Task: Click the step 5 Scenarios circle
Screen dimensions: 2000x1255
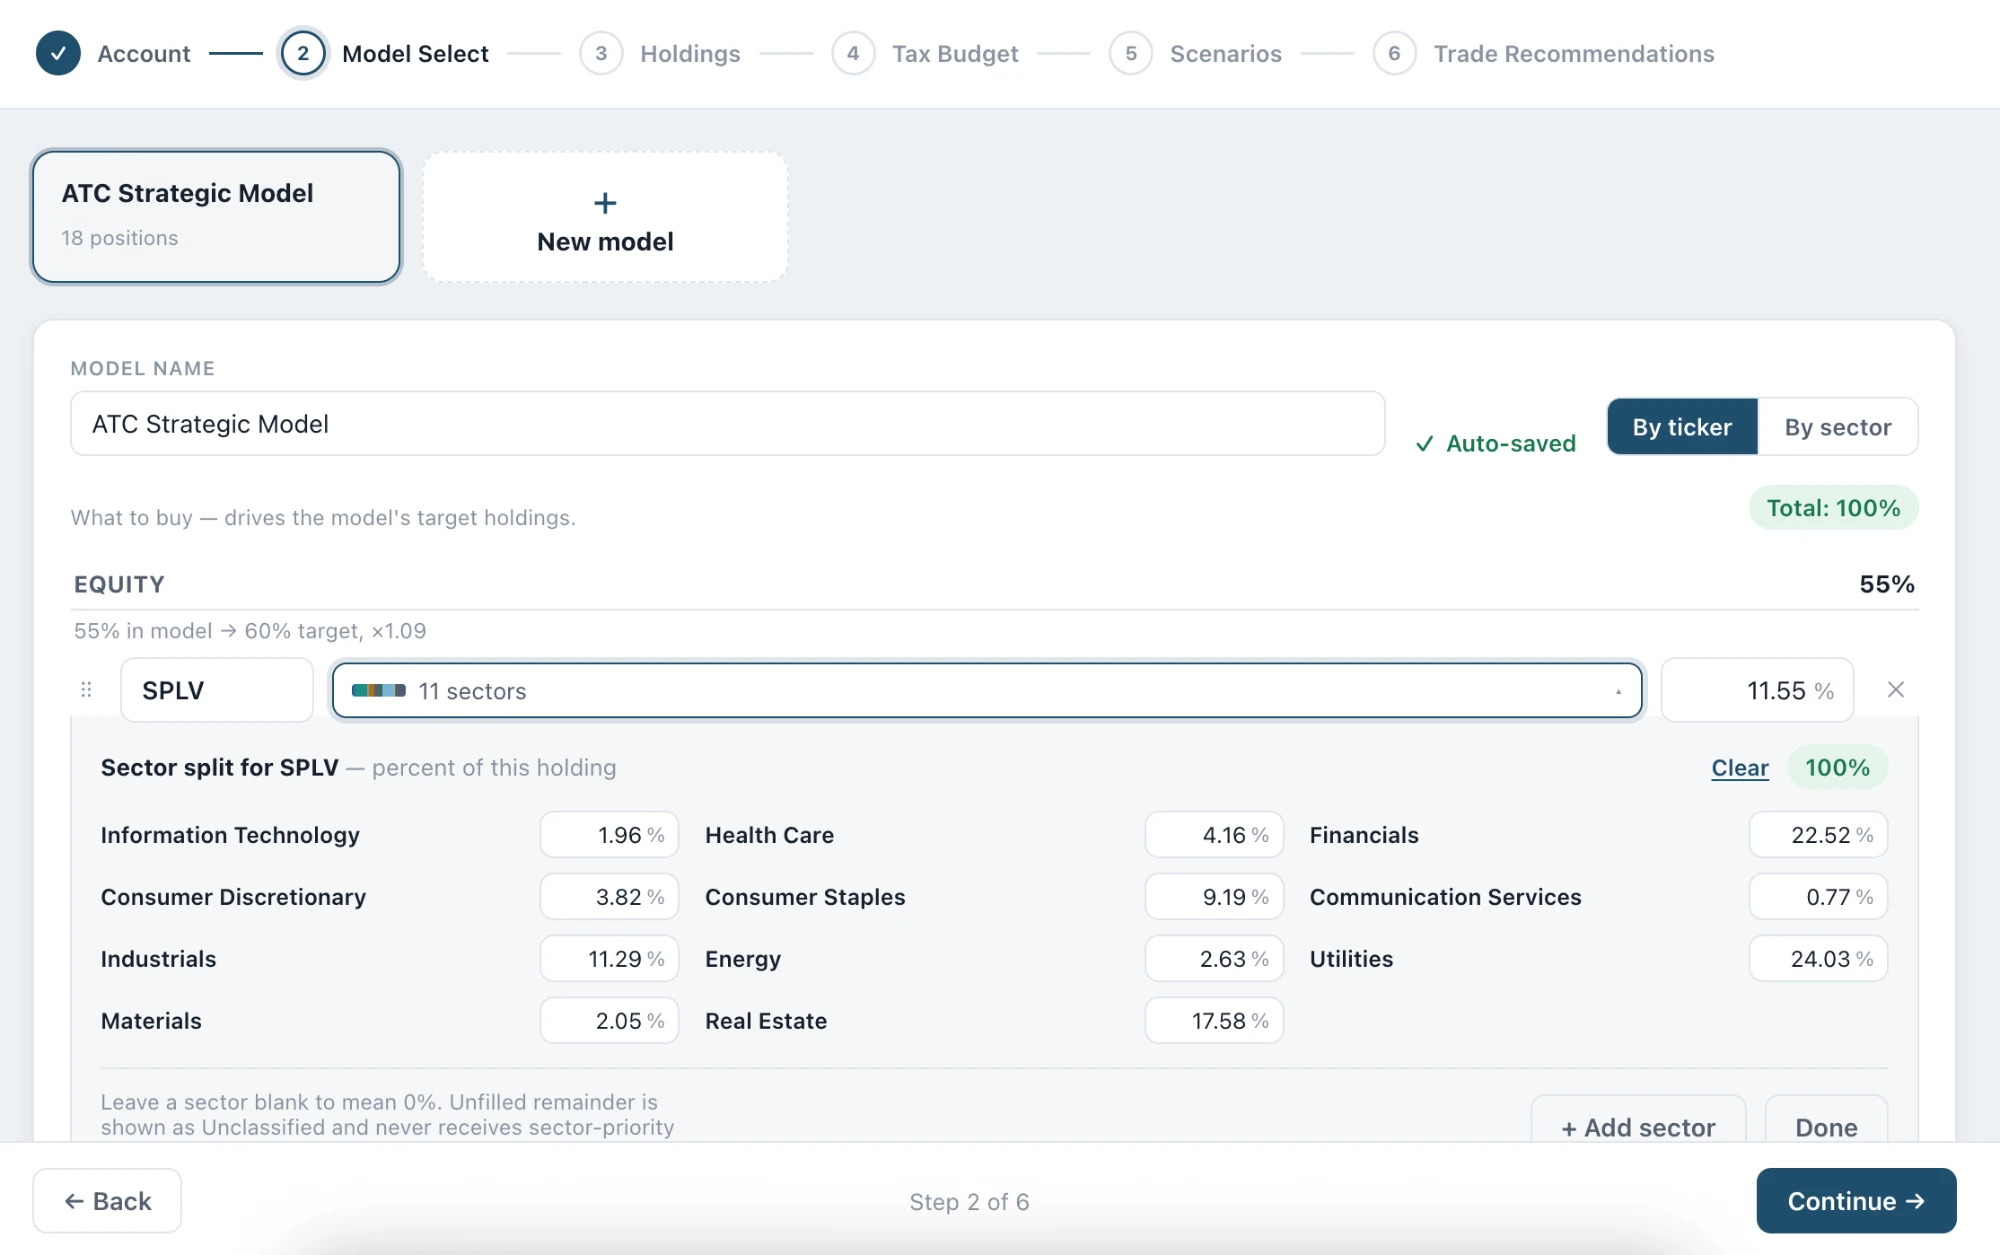Action: (x=1131, y=53)
